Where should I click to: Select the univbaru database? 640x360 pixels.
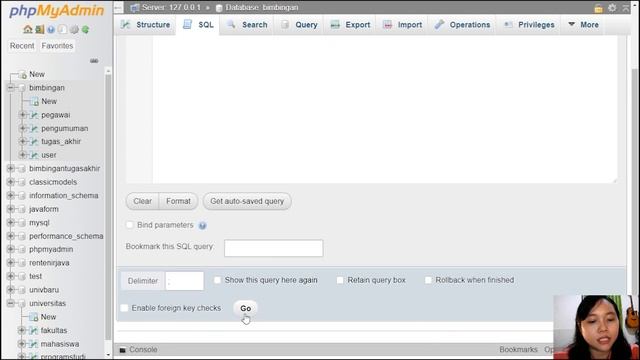(44, 290)
